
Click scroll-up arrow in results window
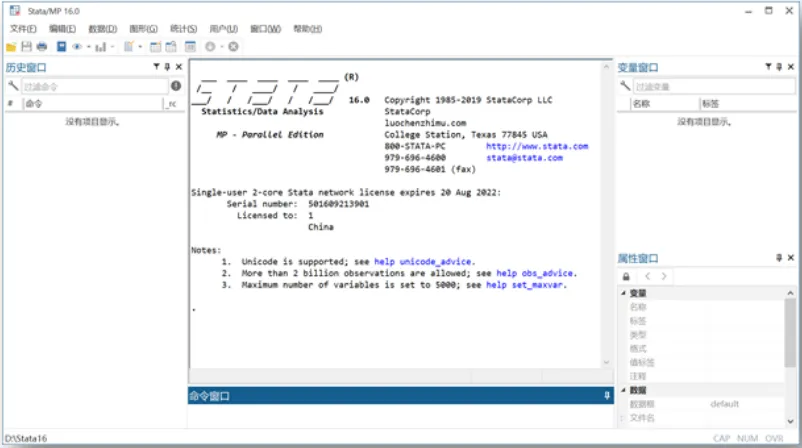(606, 66)
